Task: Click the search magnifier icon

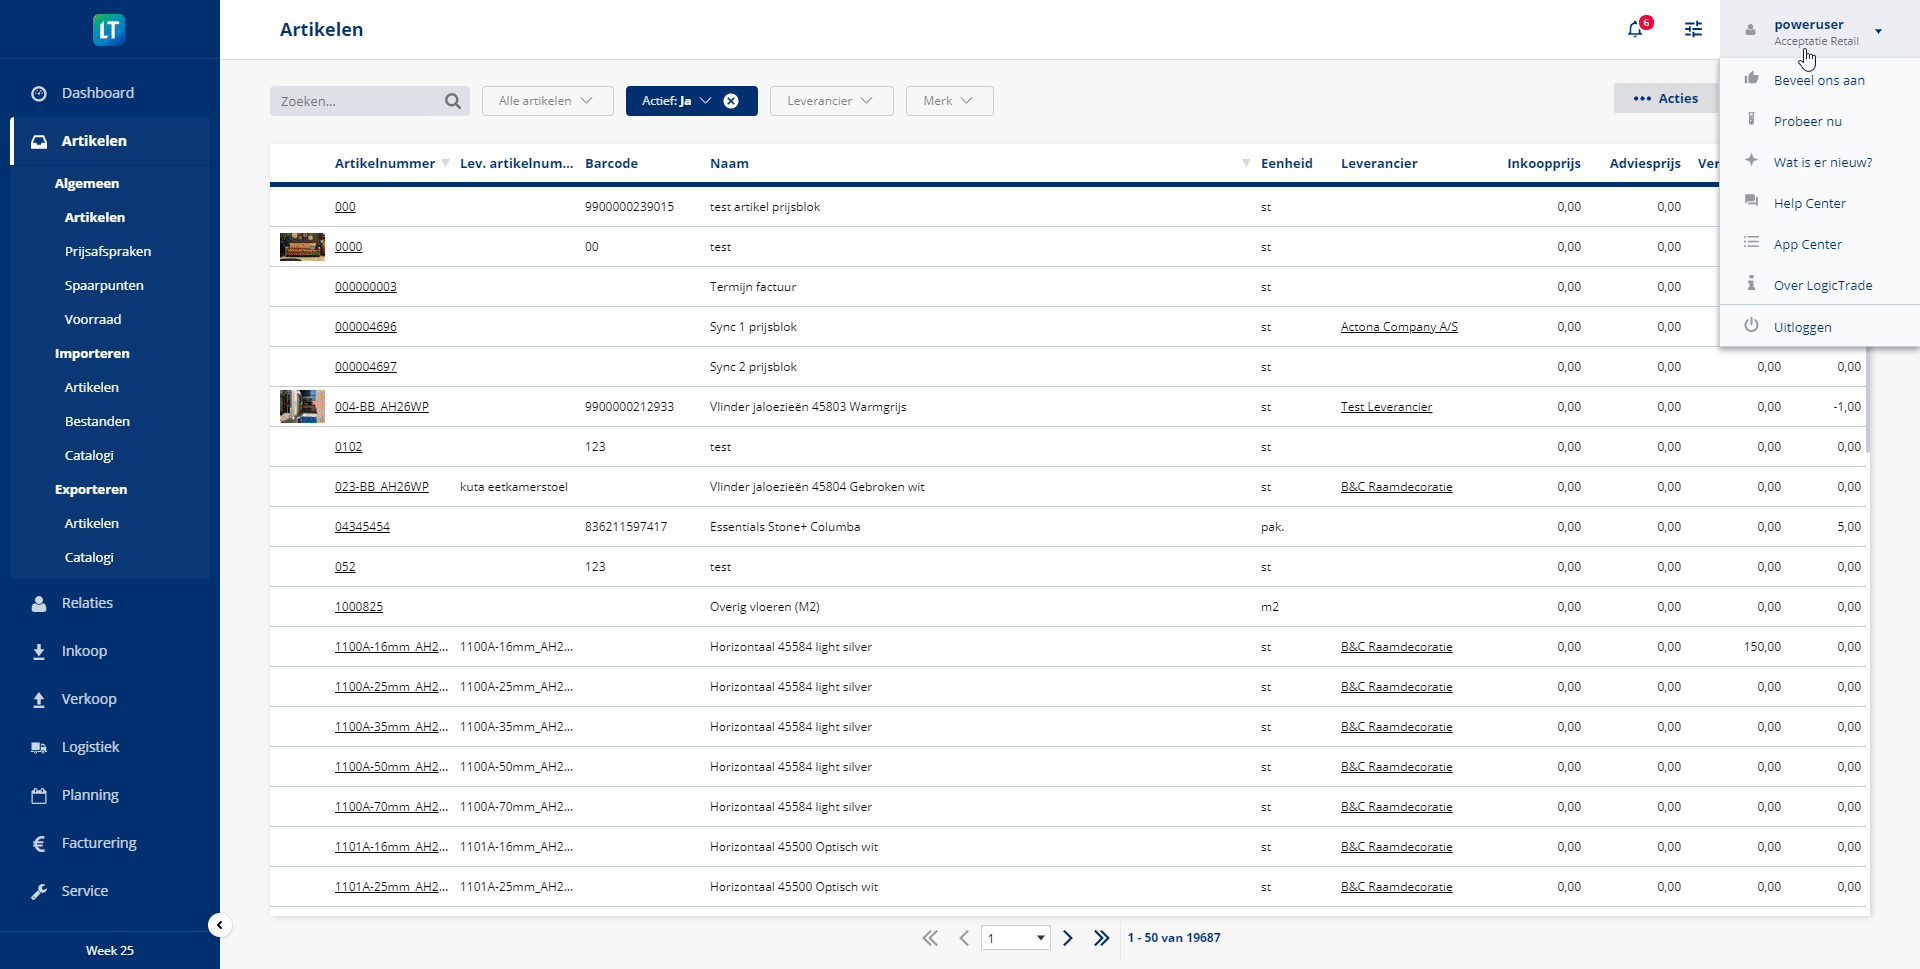Action: tap(453, 101)
